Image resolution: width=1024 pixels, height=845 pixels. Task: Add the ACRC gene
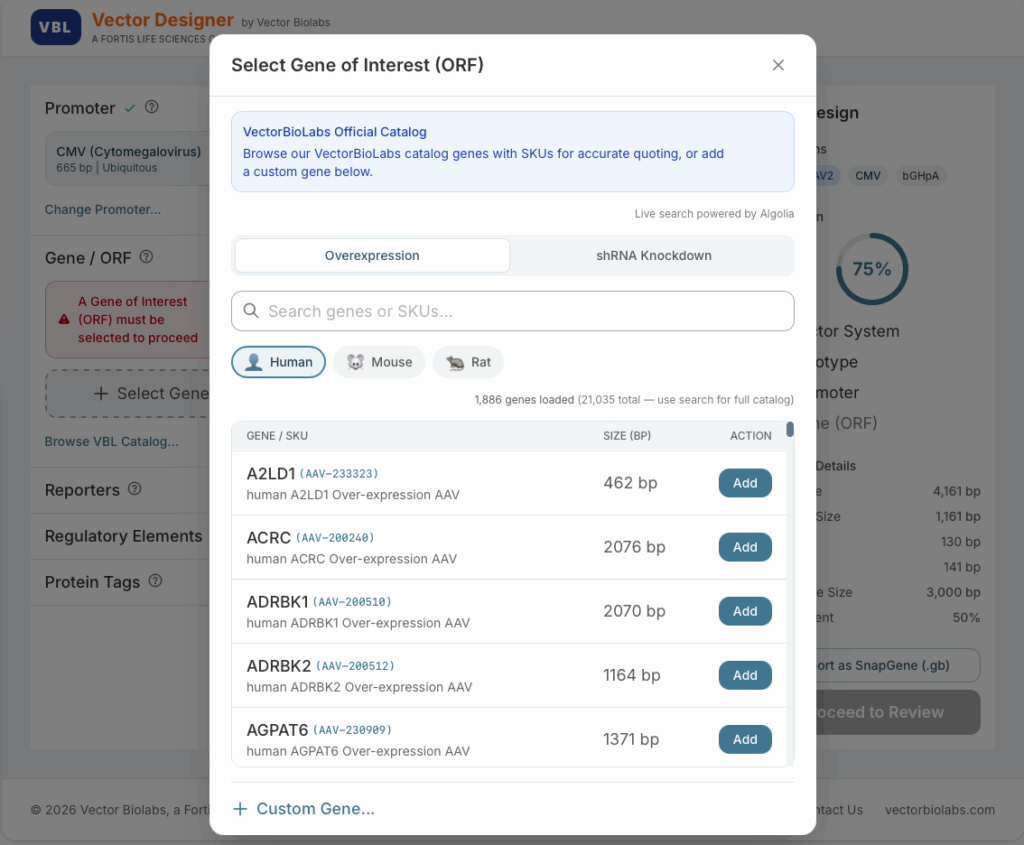(745, 547)
